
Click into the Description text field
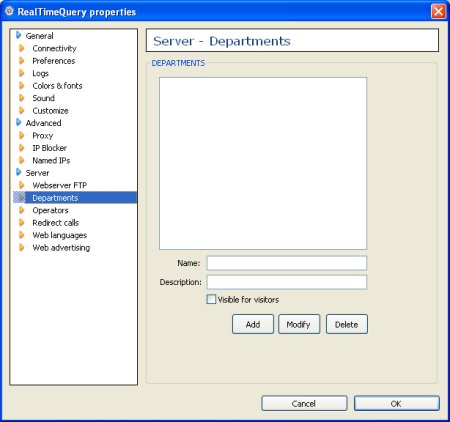[287, 282]
